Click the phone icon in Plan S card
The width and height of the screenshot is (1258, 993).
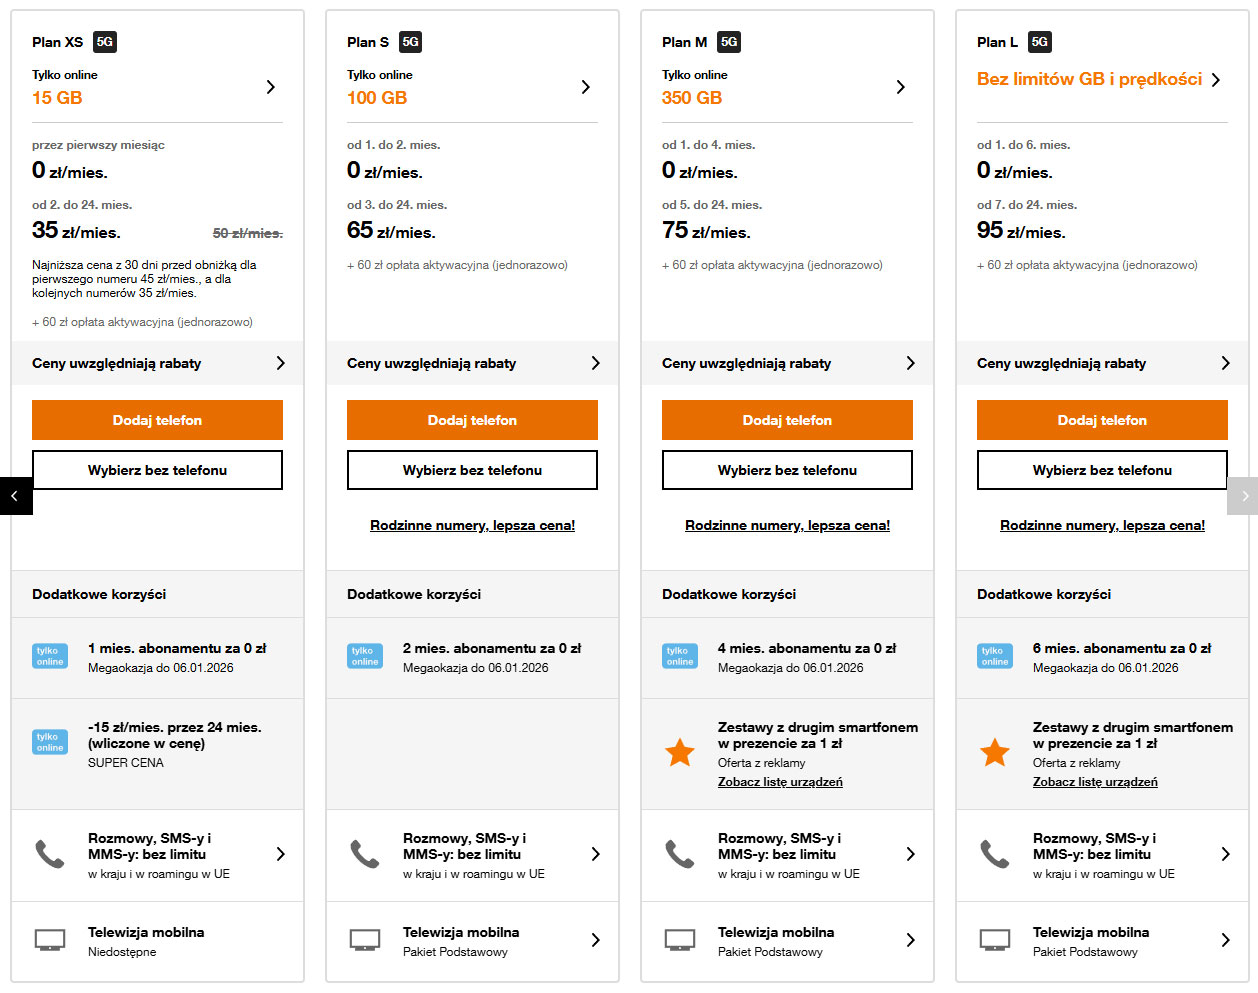[x=365, y=854]
